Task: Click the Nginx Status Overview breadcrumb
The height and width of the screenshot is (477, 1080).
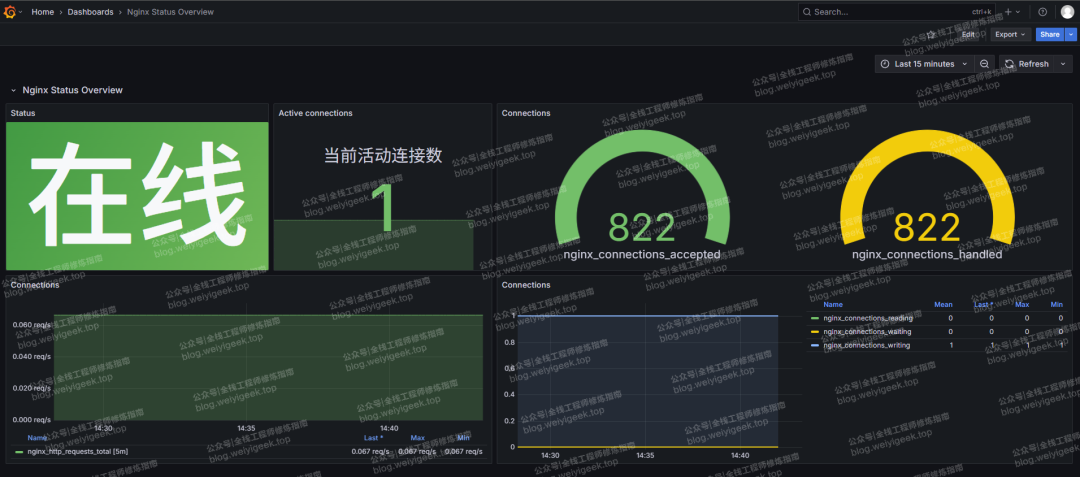Action: (x=170, y=12)
